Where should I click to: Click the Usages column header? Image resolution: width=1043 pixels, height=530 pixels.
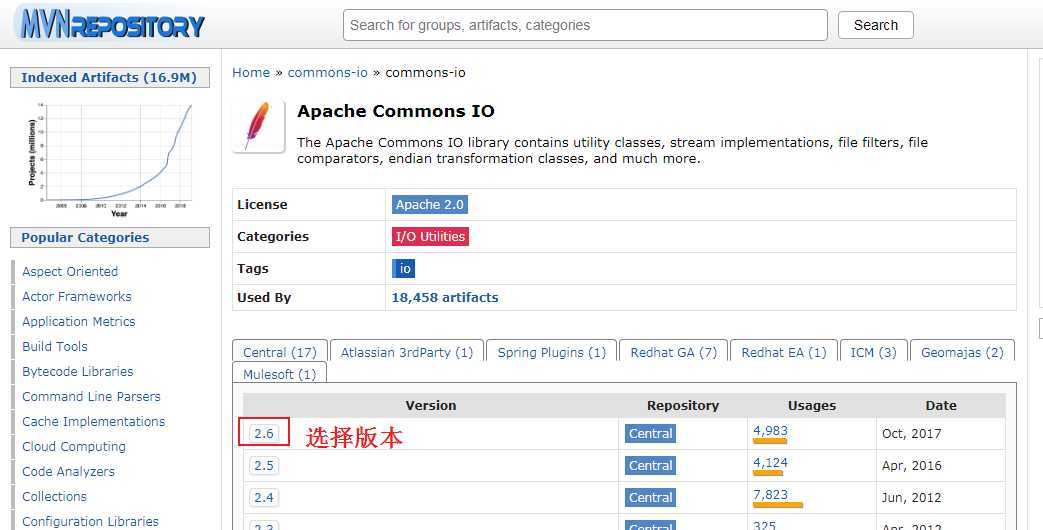tap(812, 406)
